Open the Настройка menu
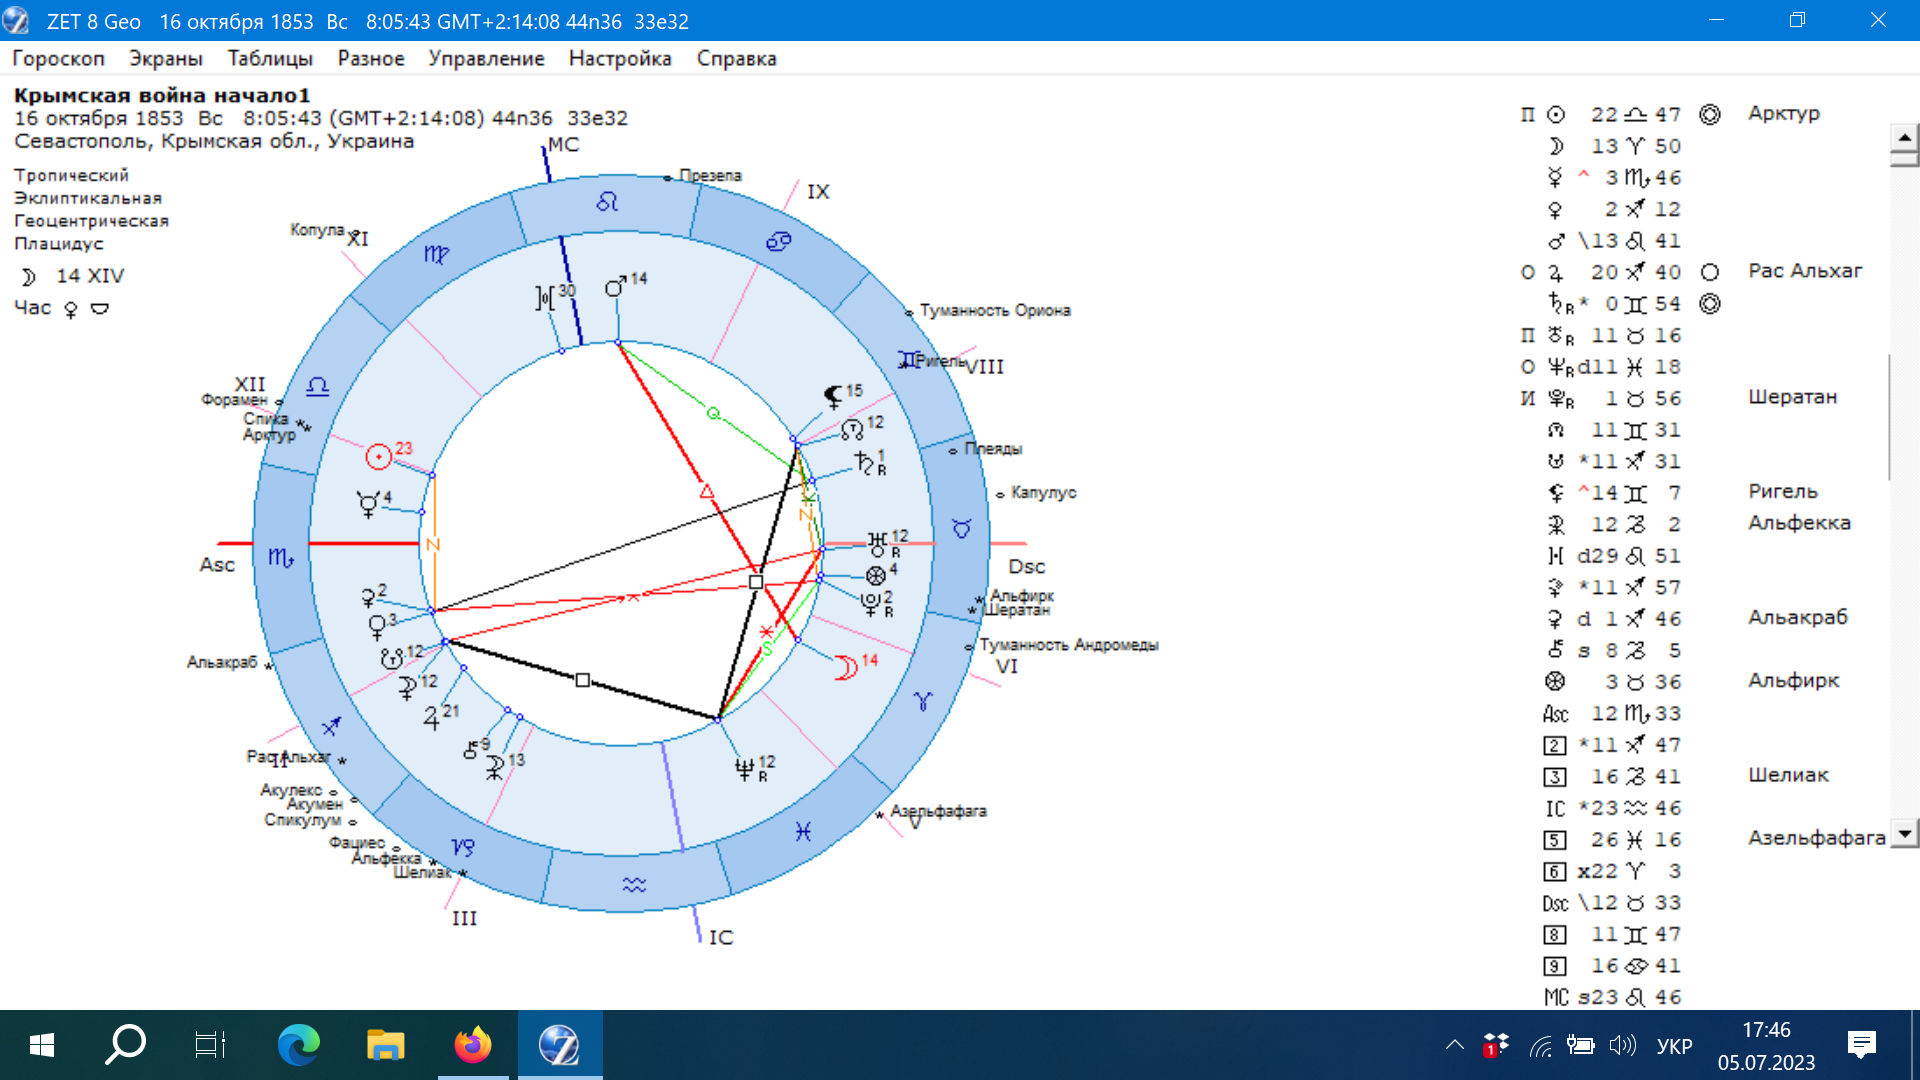The width and height of the screenshot is (1920, 1080). click(620, 58)
